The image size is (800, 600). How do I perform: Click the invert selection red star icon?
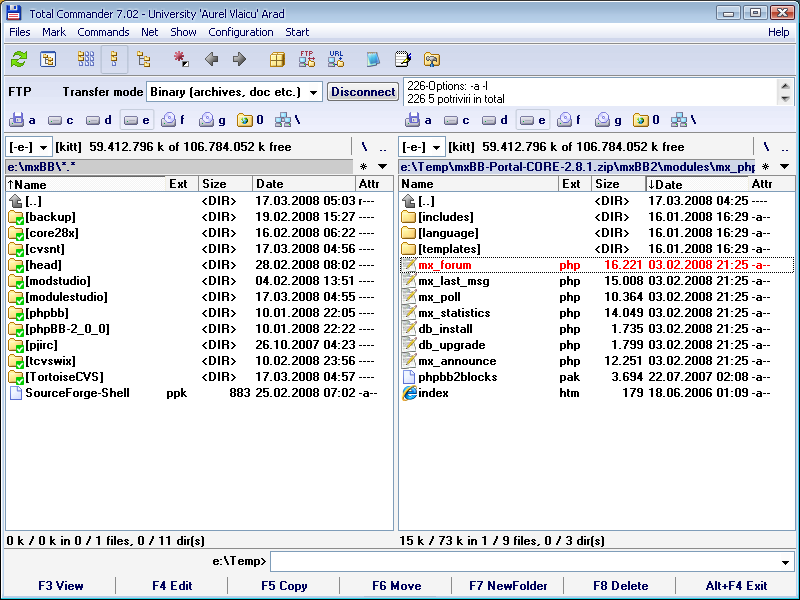(181, 59)
